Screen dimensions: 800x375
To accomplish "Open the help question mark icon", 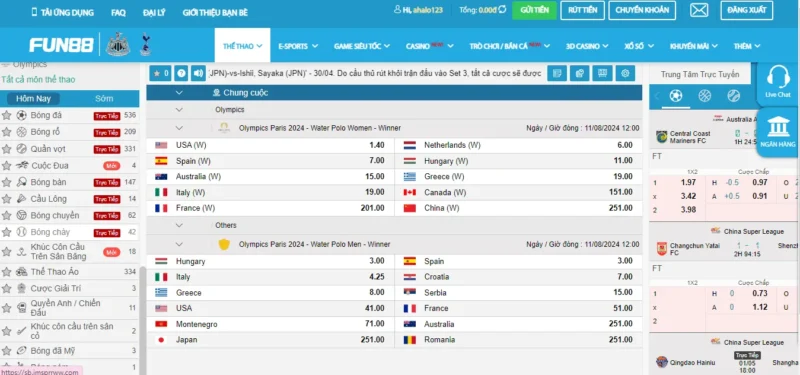I will [x=181, y=73].
